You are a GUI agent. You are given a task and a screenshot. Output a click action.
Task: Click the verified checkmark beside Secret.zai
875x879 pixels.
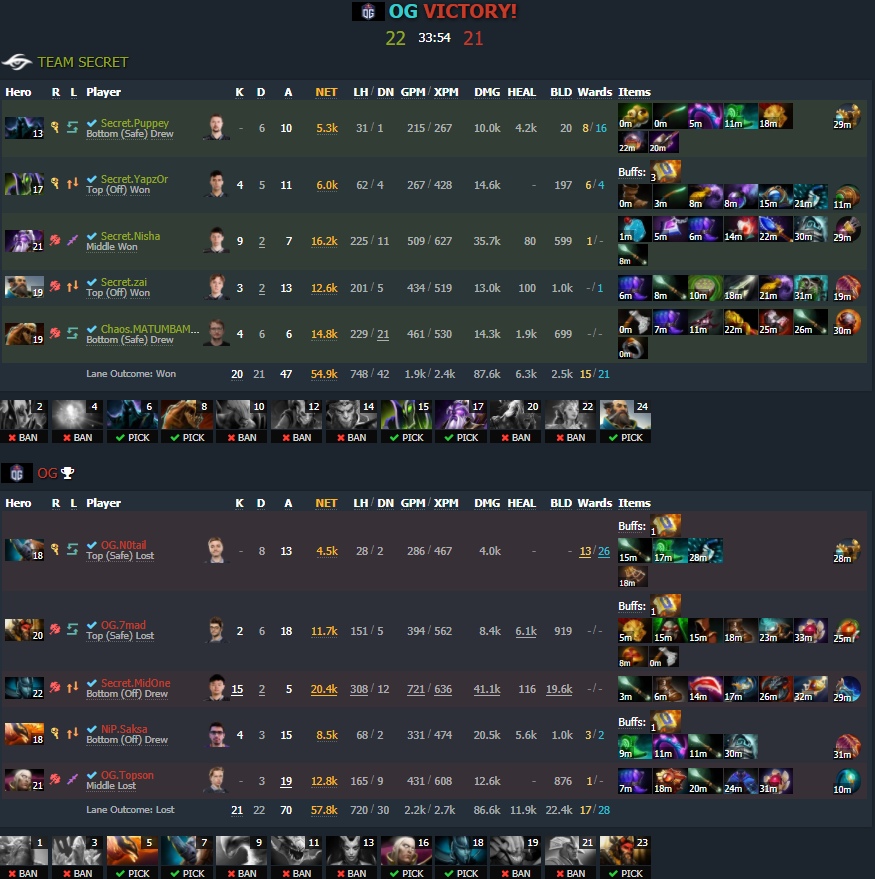[x=92, y=282]
